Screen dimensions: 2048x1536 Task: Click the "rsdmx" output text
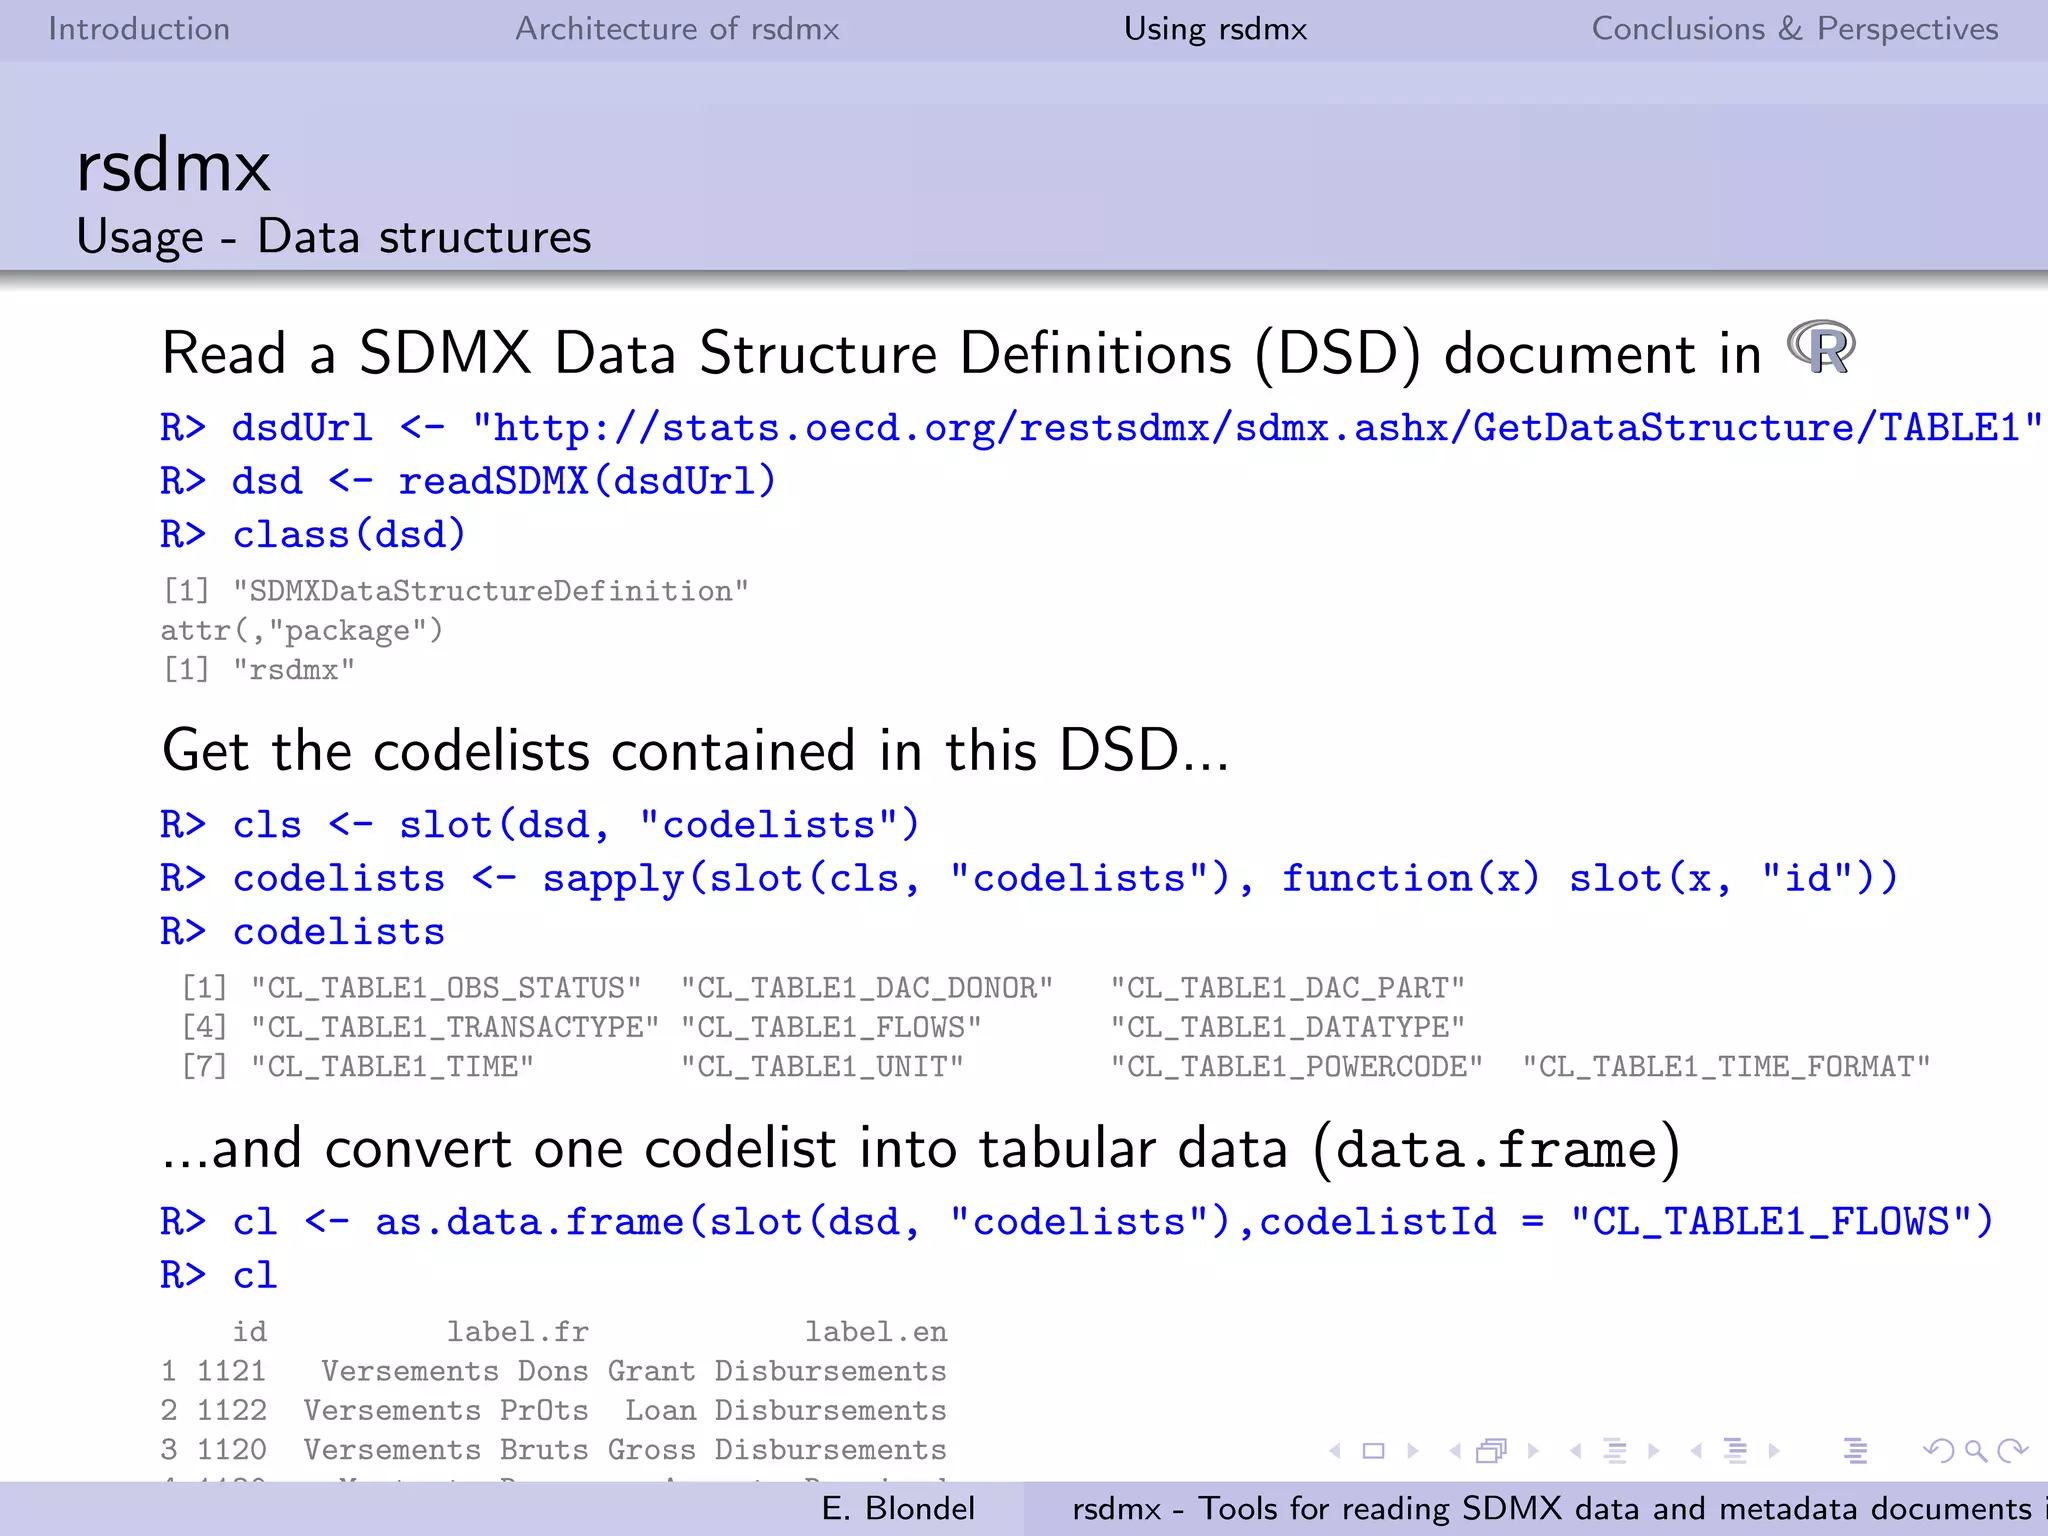[x=293, y=670]
